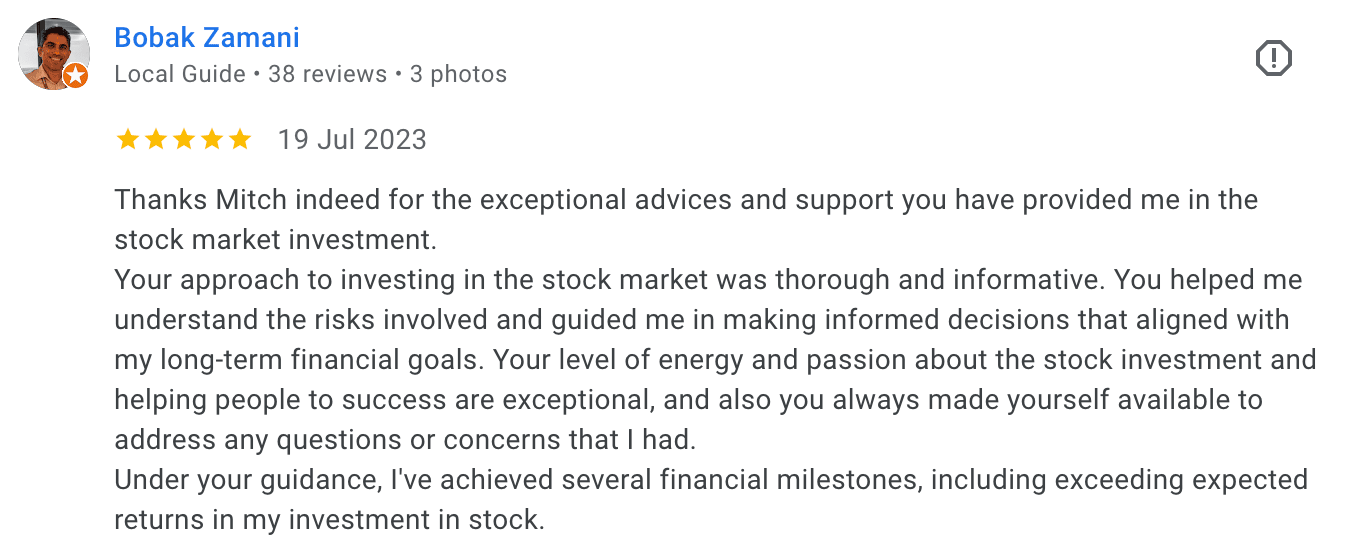Screen dimensions: 1358x550
Task: Click the second yellow rating star
Action: (156, 139)
